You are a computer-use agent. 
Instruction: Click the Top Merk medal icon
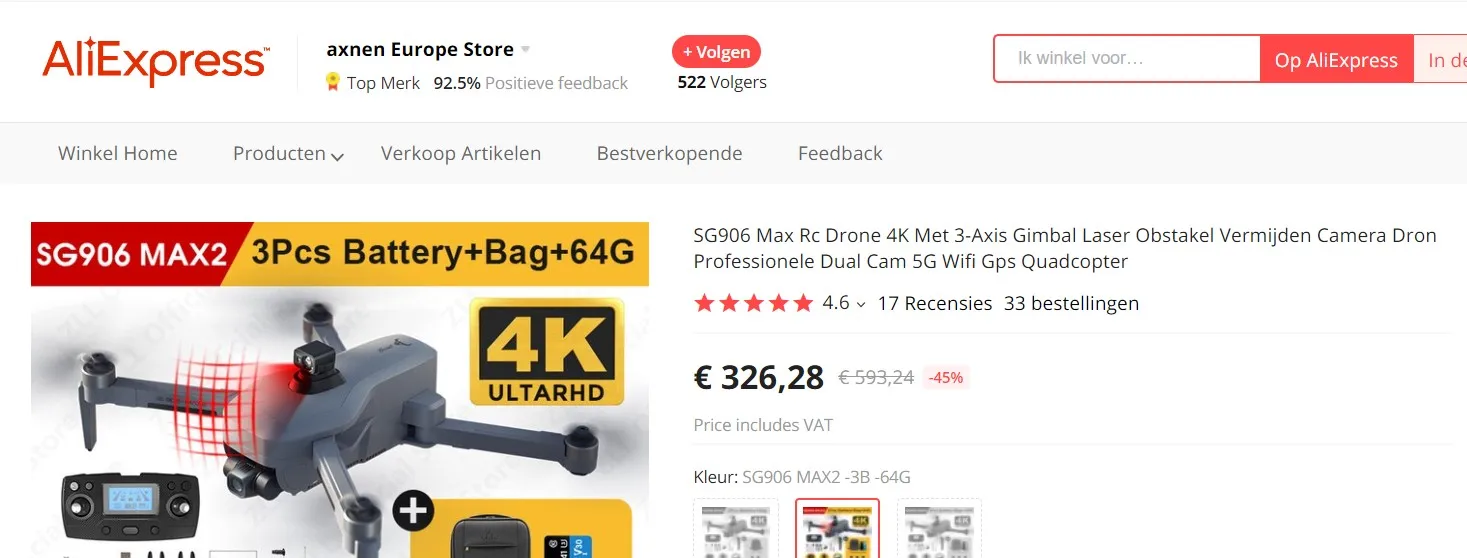click(333, 83)
